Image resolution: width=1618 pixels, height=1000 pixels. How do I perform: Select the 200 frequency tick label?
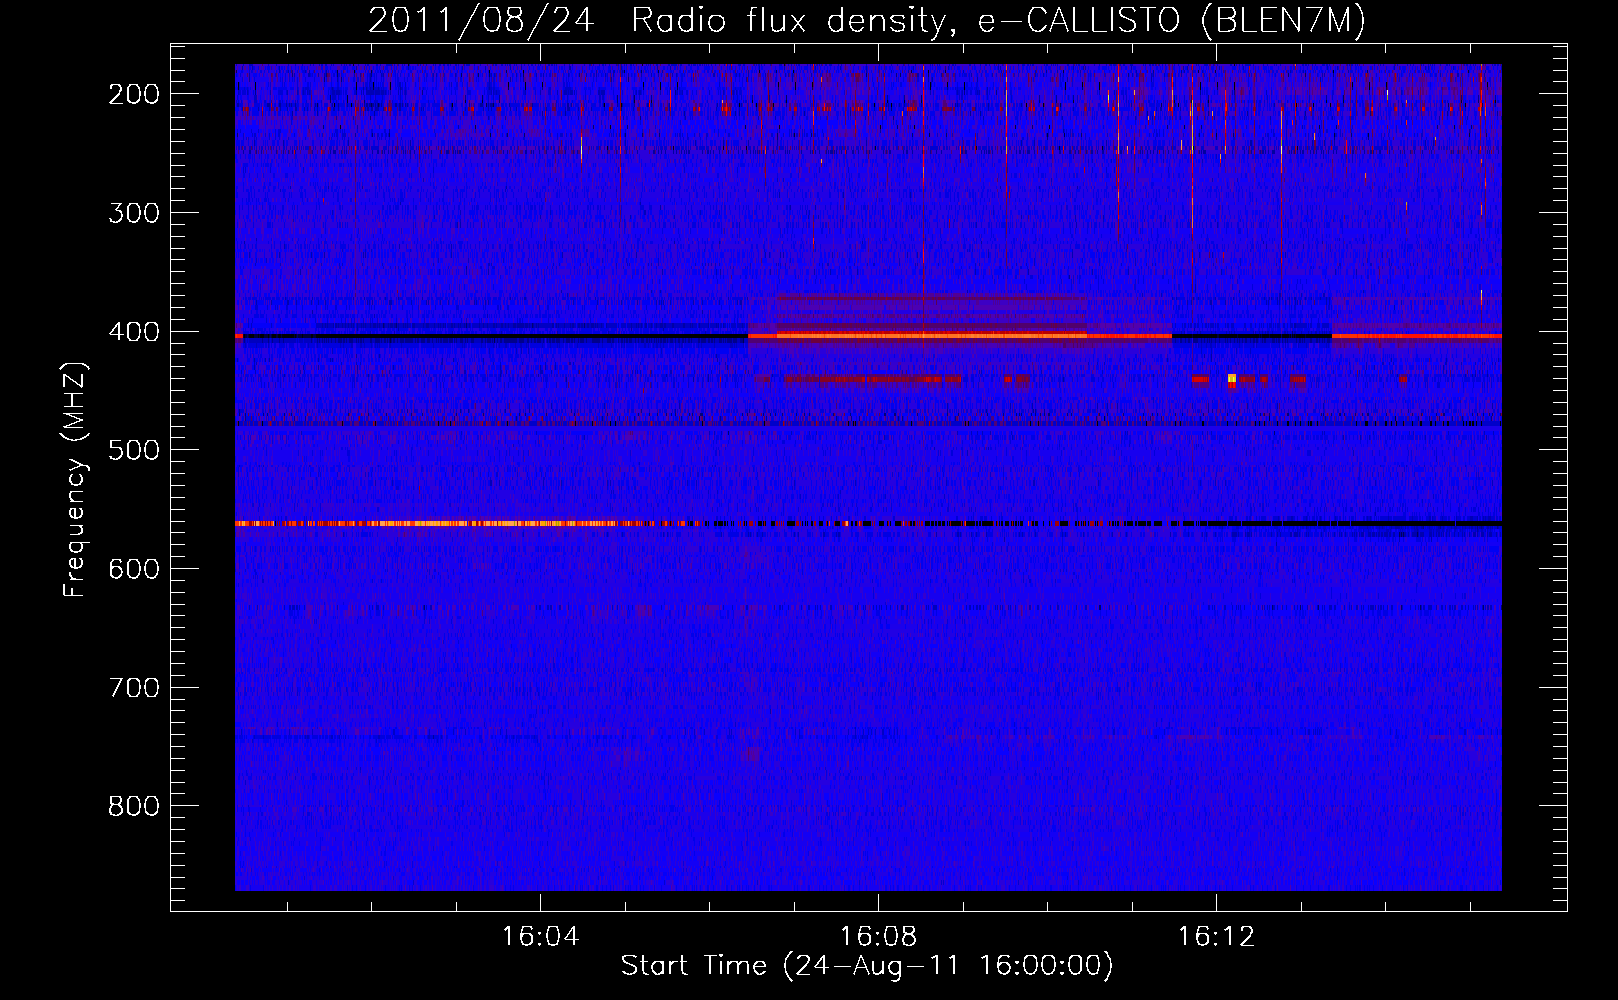[134, 94]
